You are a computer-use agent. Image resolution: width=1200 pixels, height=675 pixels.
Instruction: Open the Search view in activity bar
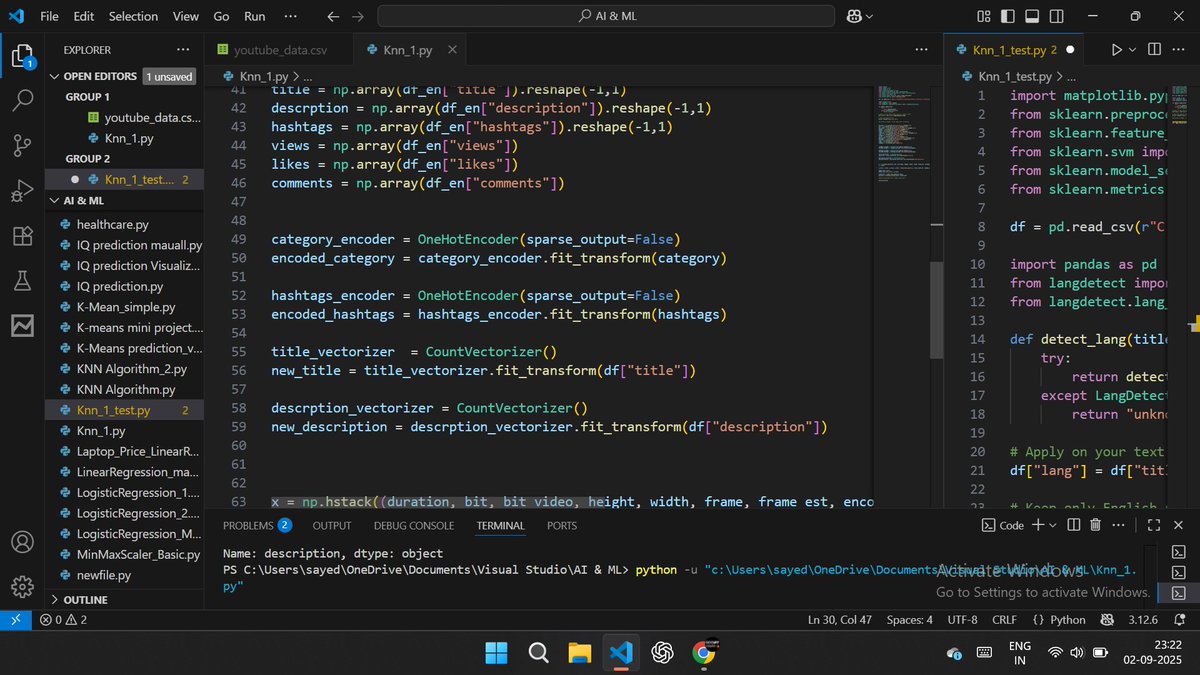click(22, 100)
